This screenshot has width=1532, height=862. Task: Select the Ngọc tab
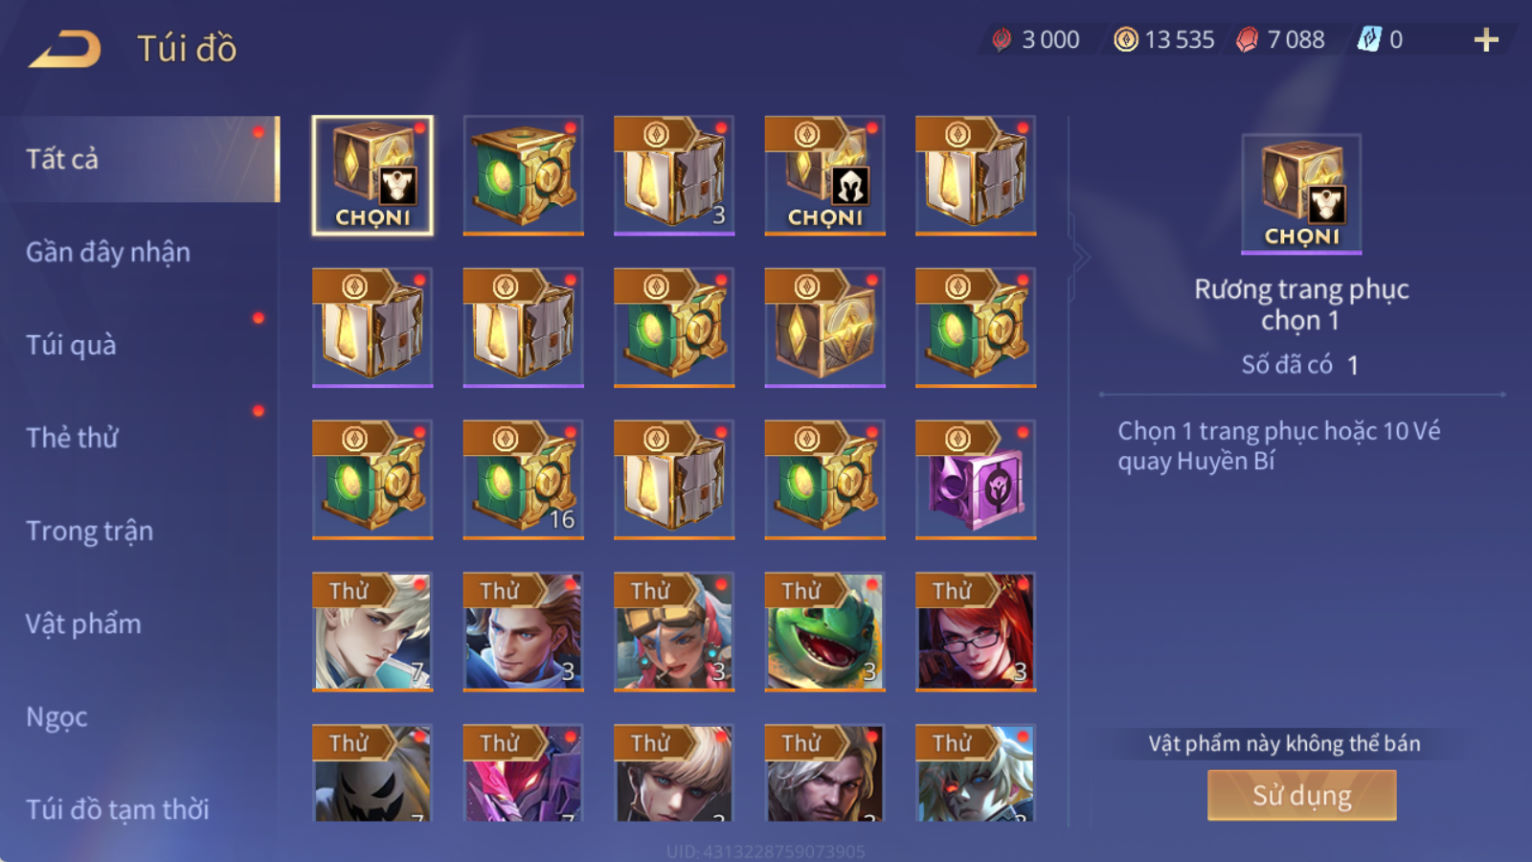pyautogui.click(x=57, y=717)
